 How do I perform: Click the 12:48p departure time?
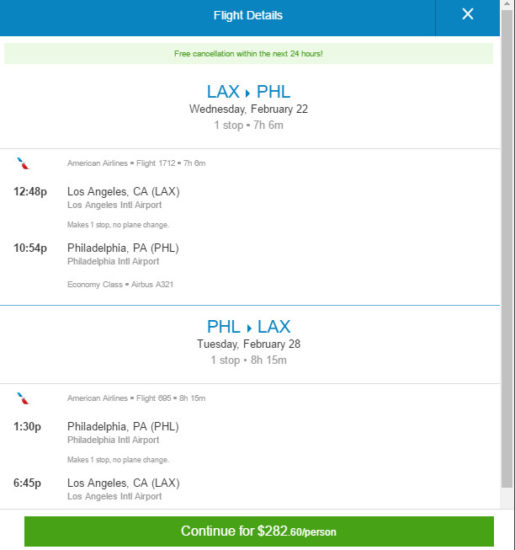tap(30, 192)
